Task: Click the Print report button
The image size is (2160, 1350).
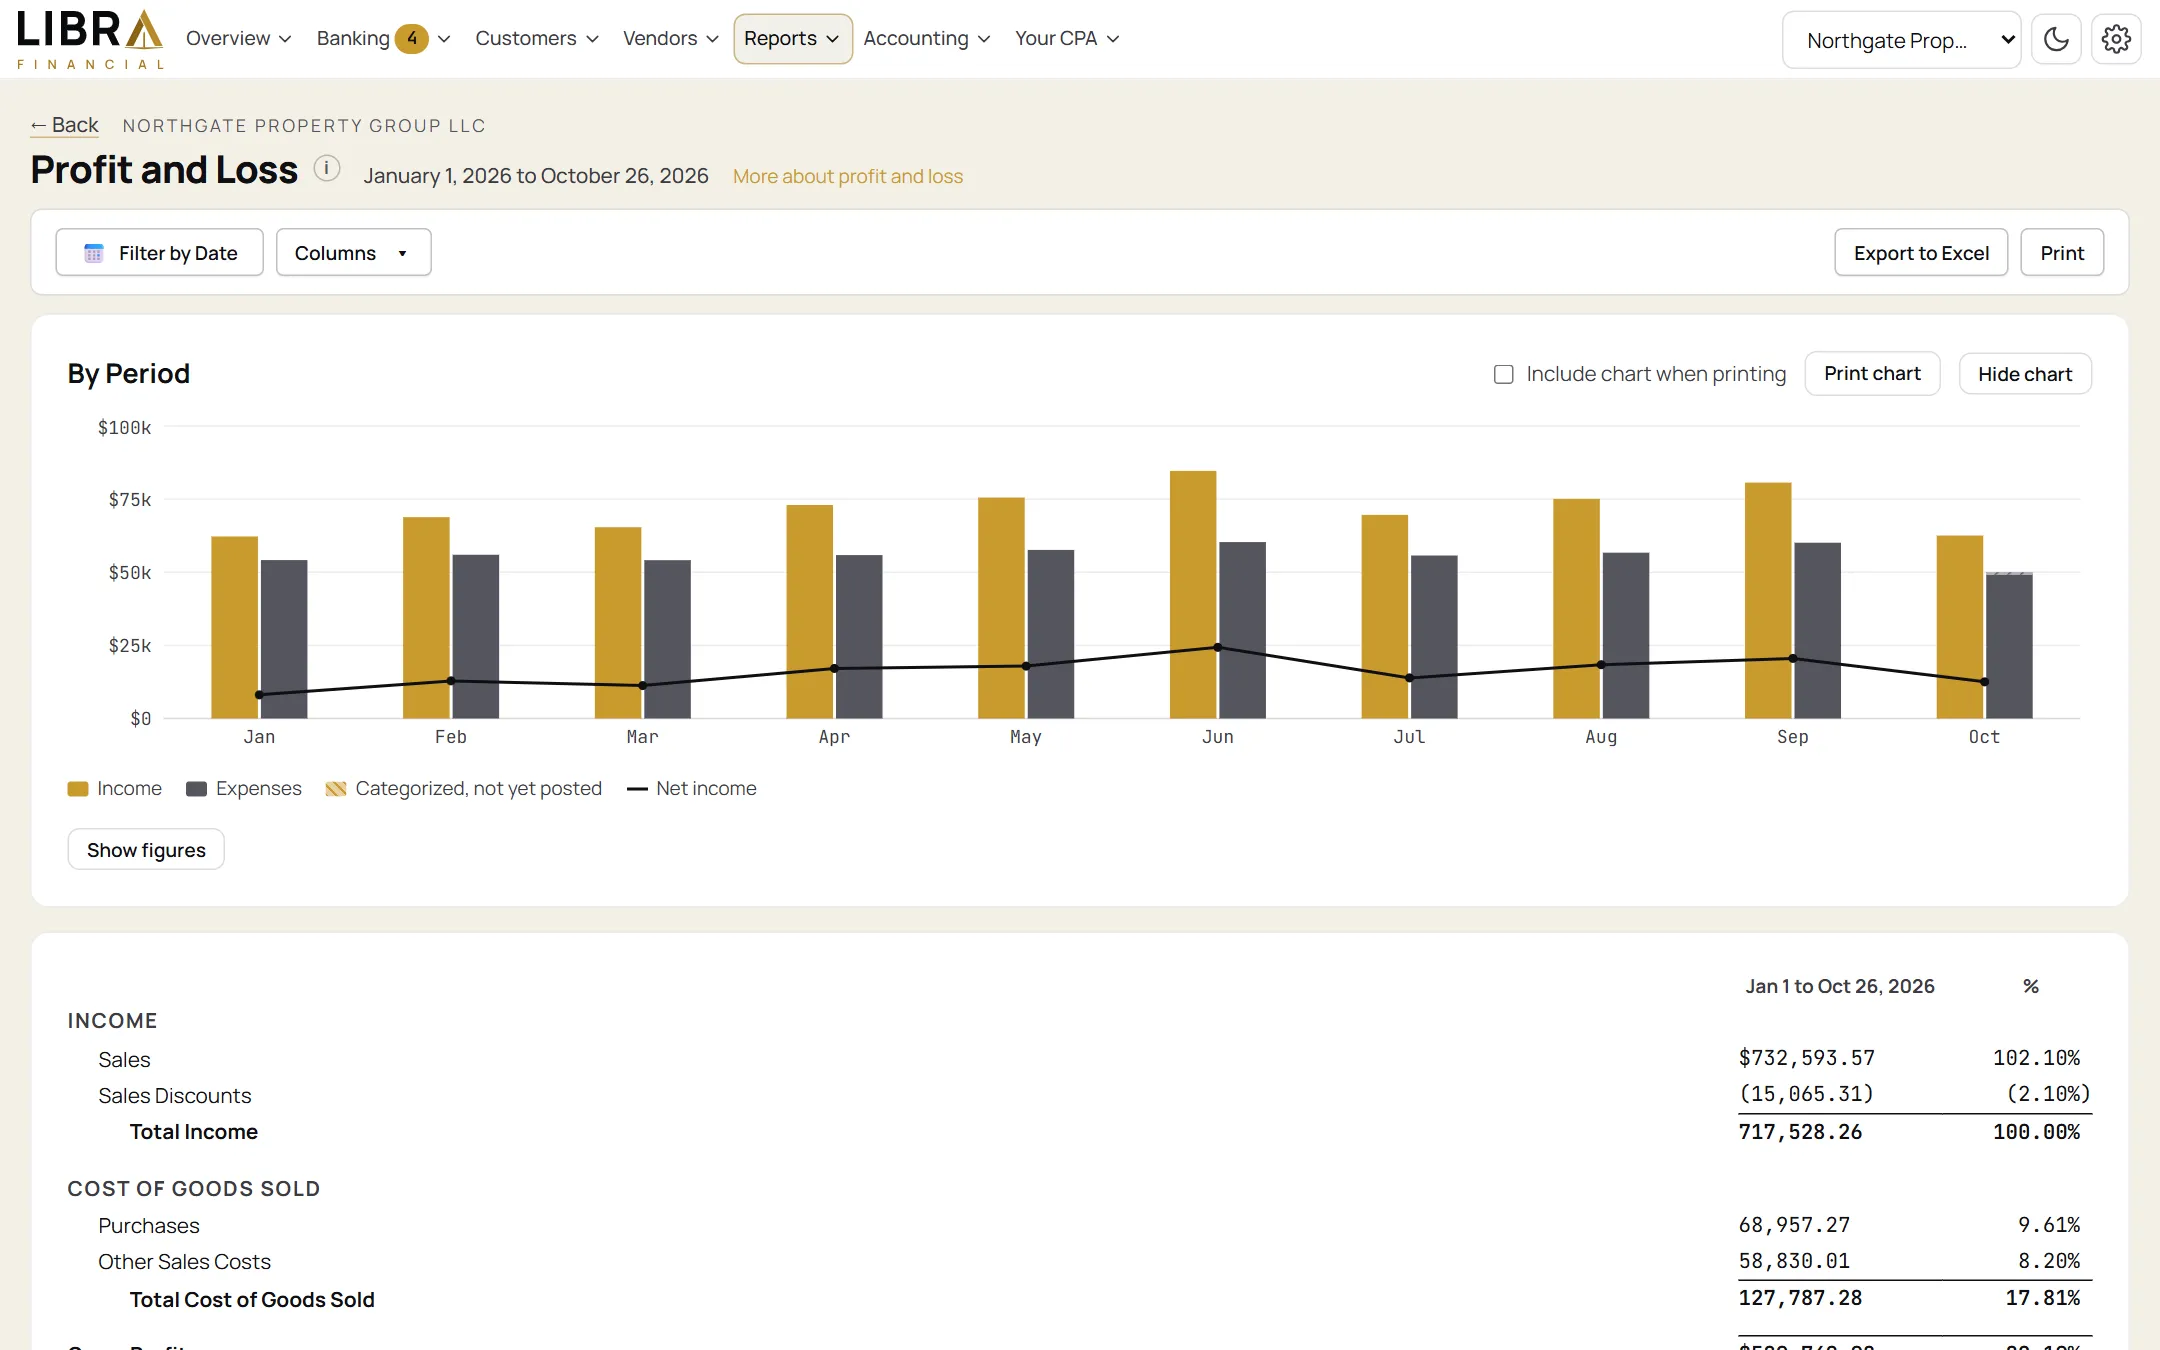Action: [x=2062, y=253]
